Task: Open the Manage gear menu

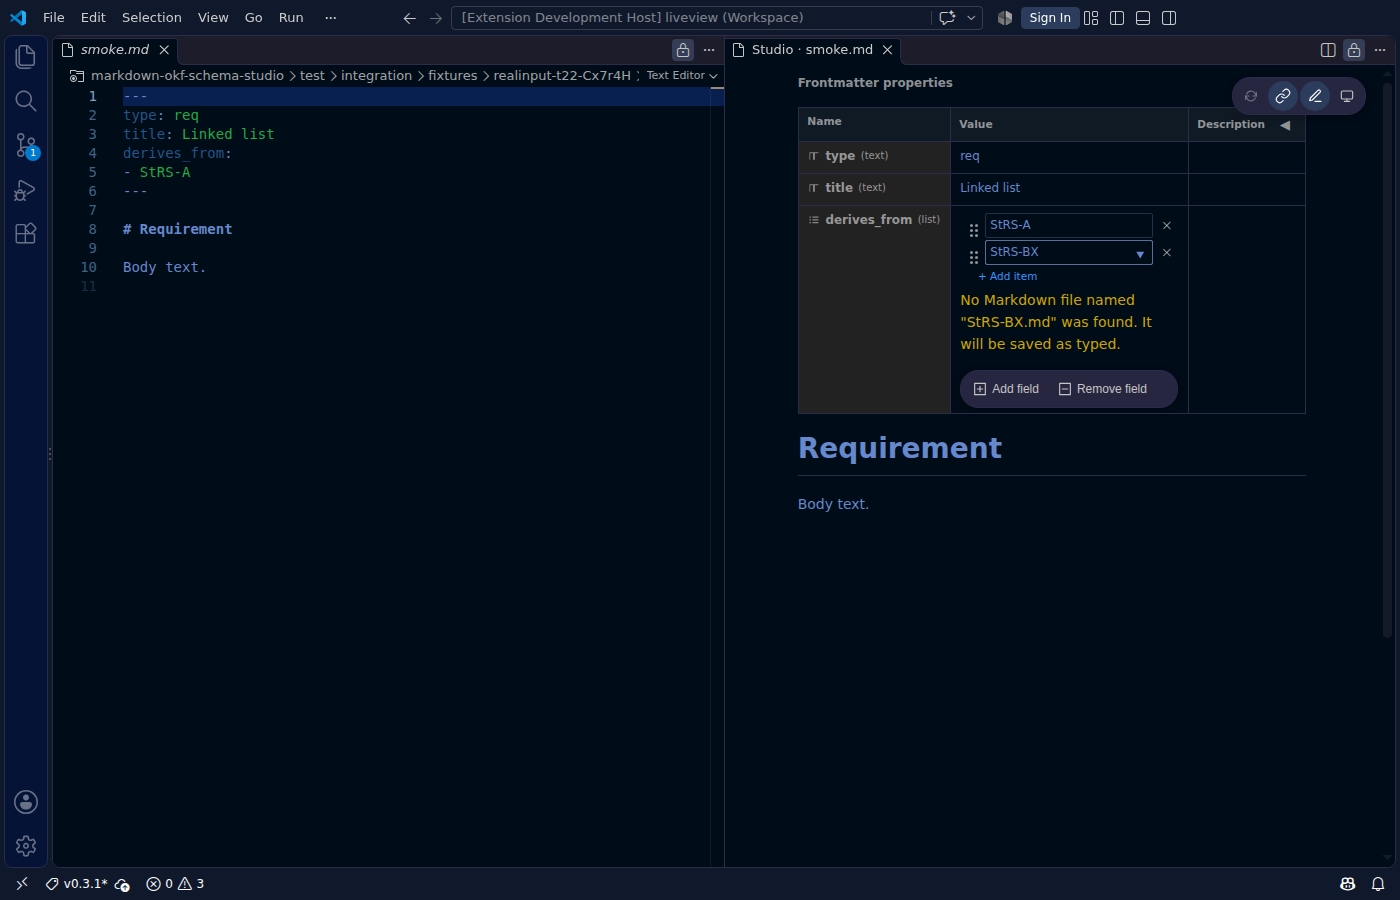Action: 26,846
